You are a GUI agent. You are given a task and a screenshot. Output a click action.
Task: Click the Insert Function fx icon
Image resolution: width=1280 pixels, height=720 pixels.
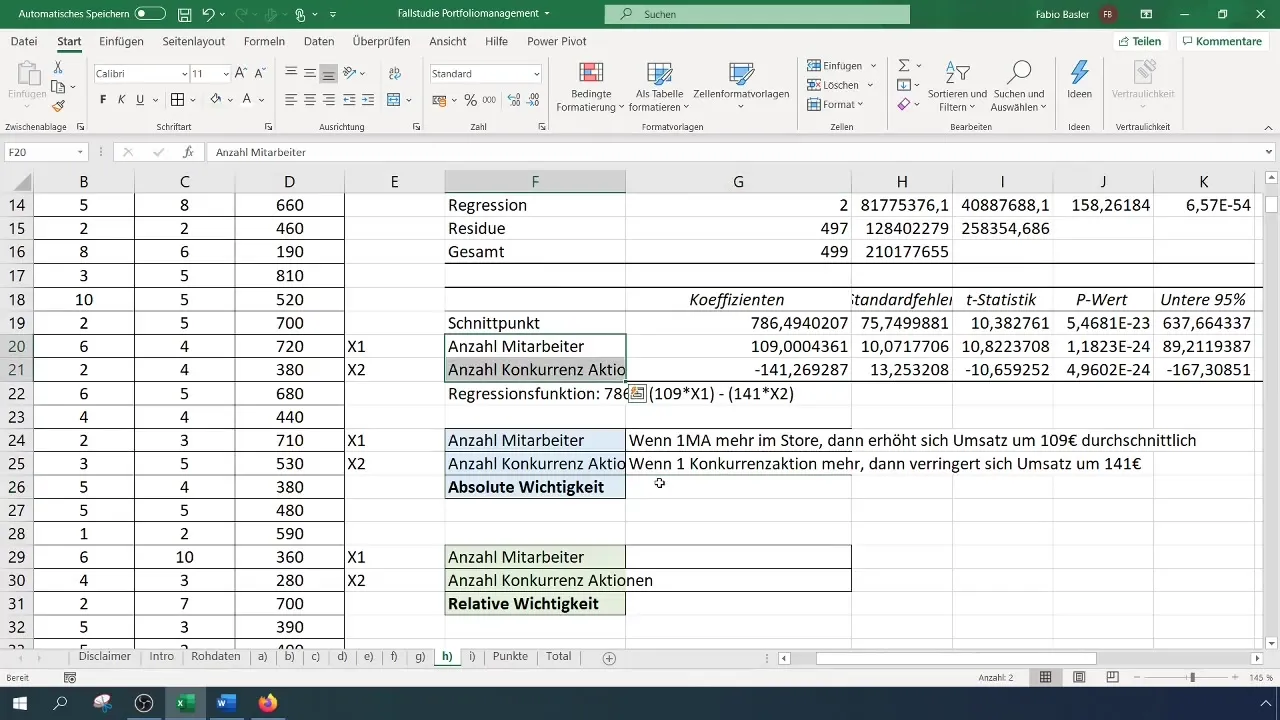[x=187, y=152]
